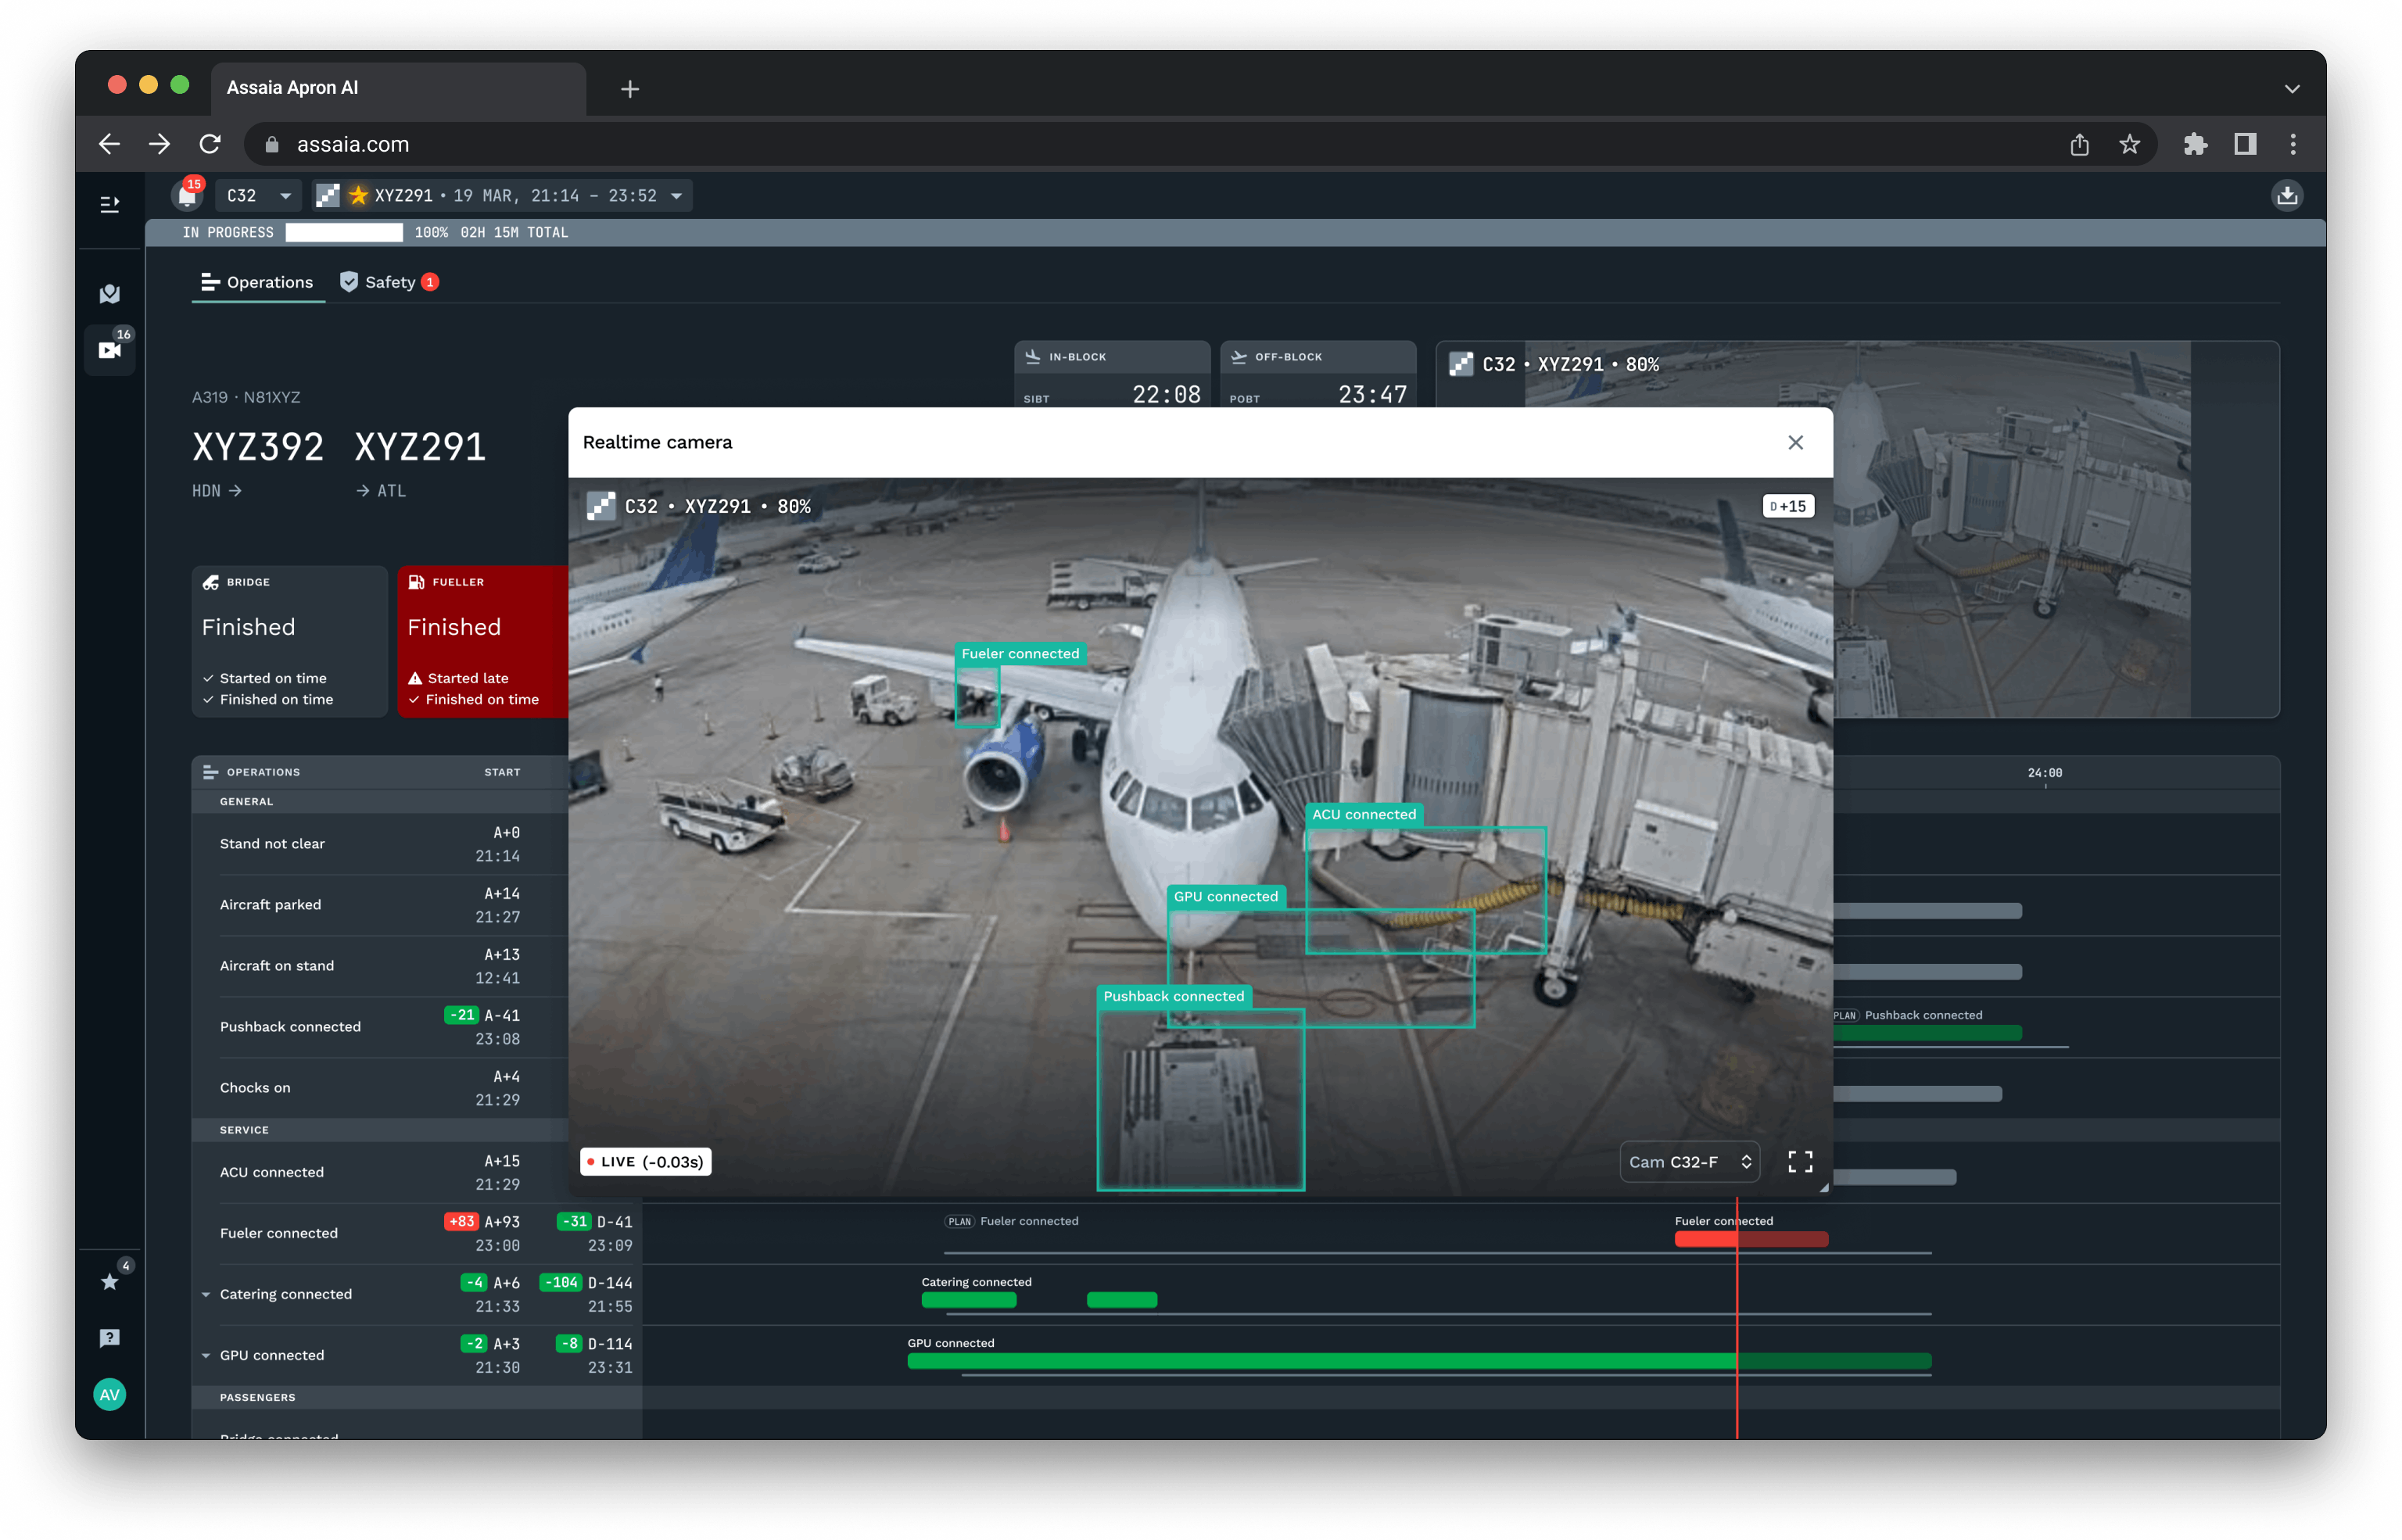Click the favorites star in sidebar

coord(109,1282)
